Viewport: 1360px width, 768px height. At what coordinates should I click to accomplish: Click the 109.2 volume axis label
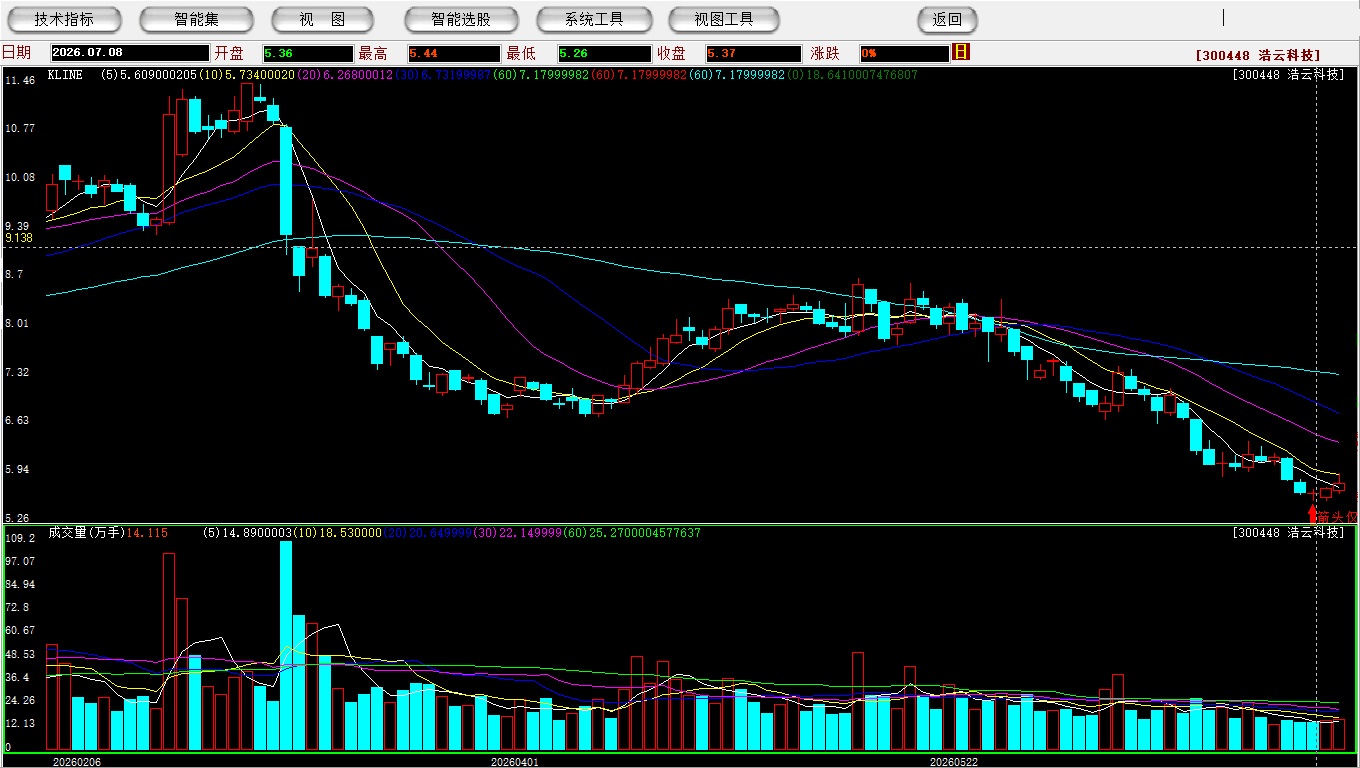[x=19, y=538]
